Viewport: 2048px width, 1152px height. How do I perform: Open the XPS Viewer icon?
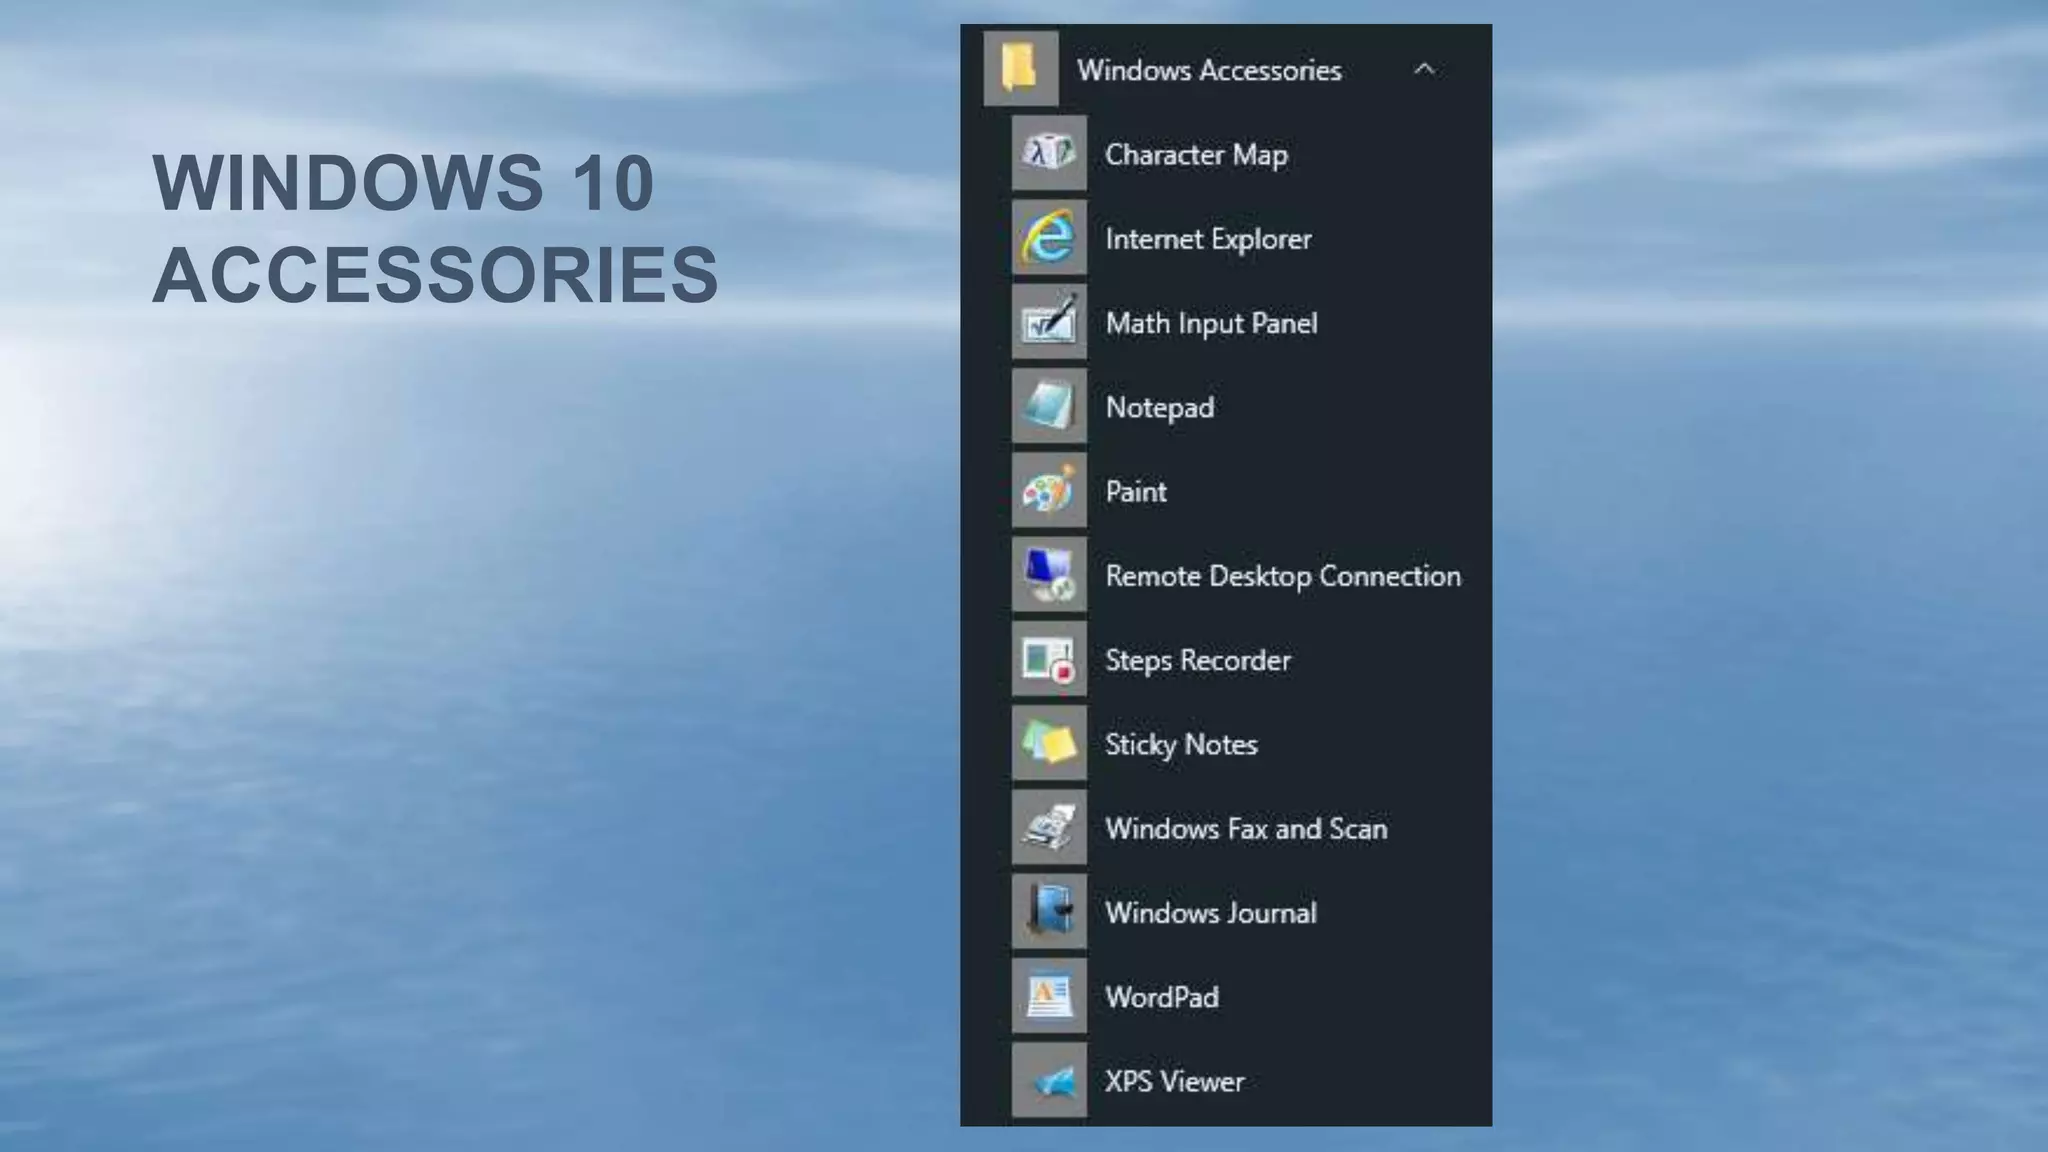pyautogui.click(x=1049, y=1080)
